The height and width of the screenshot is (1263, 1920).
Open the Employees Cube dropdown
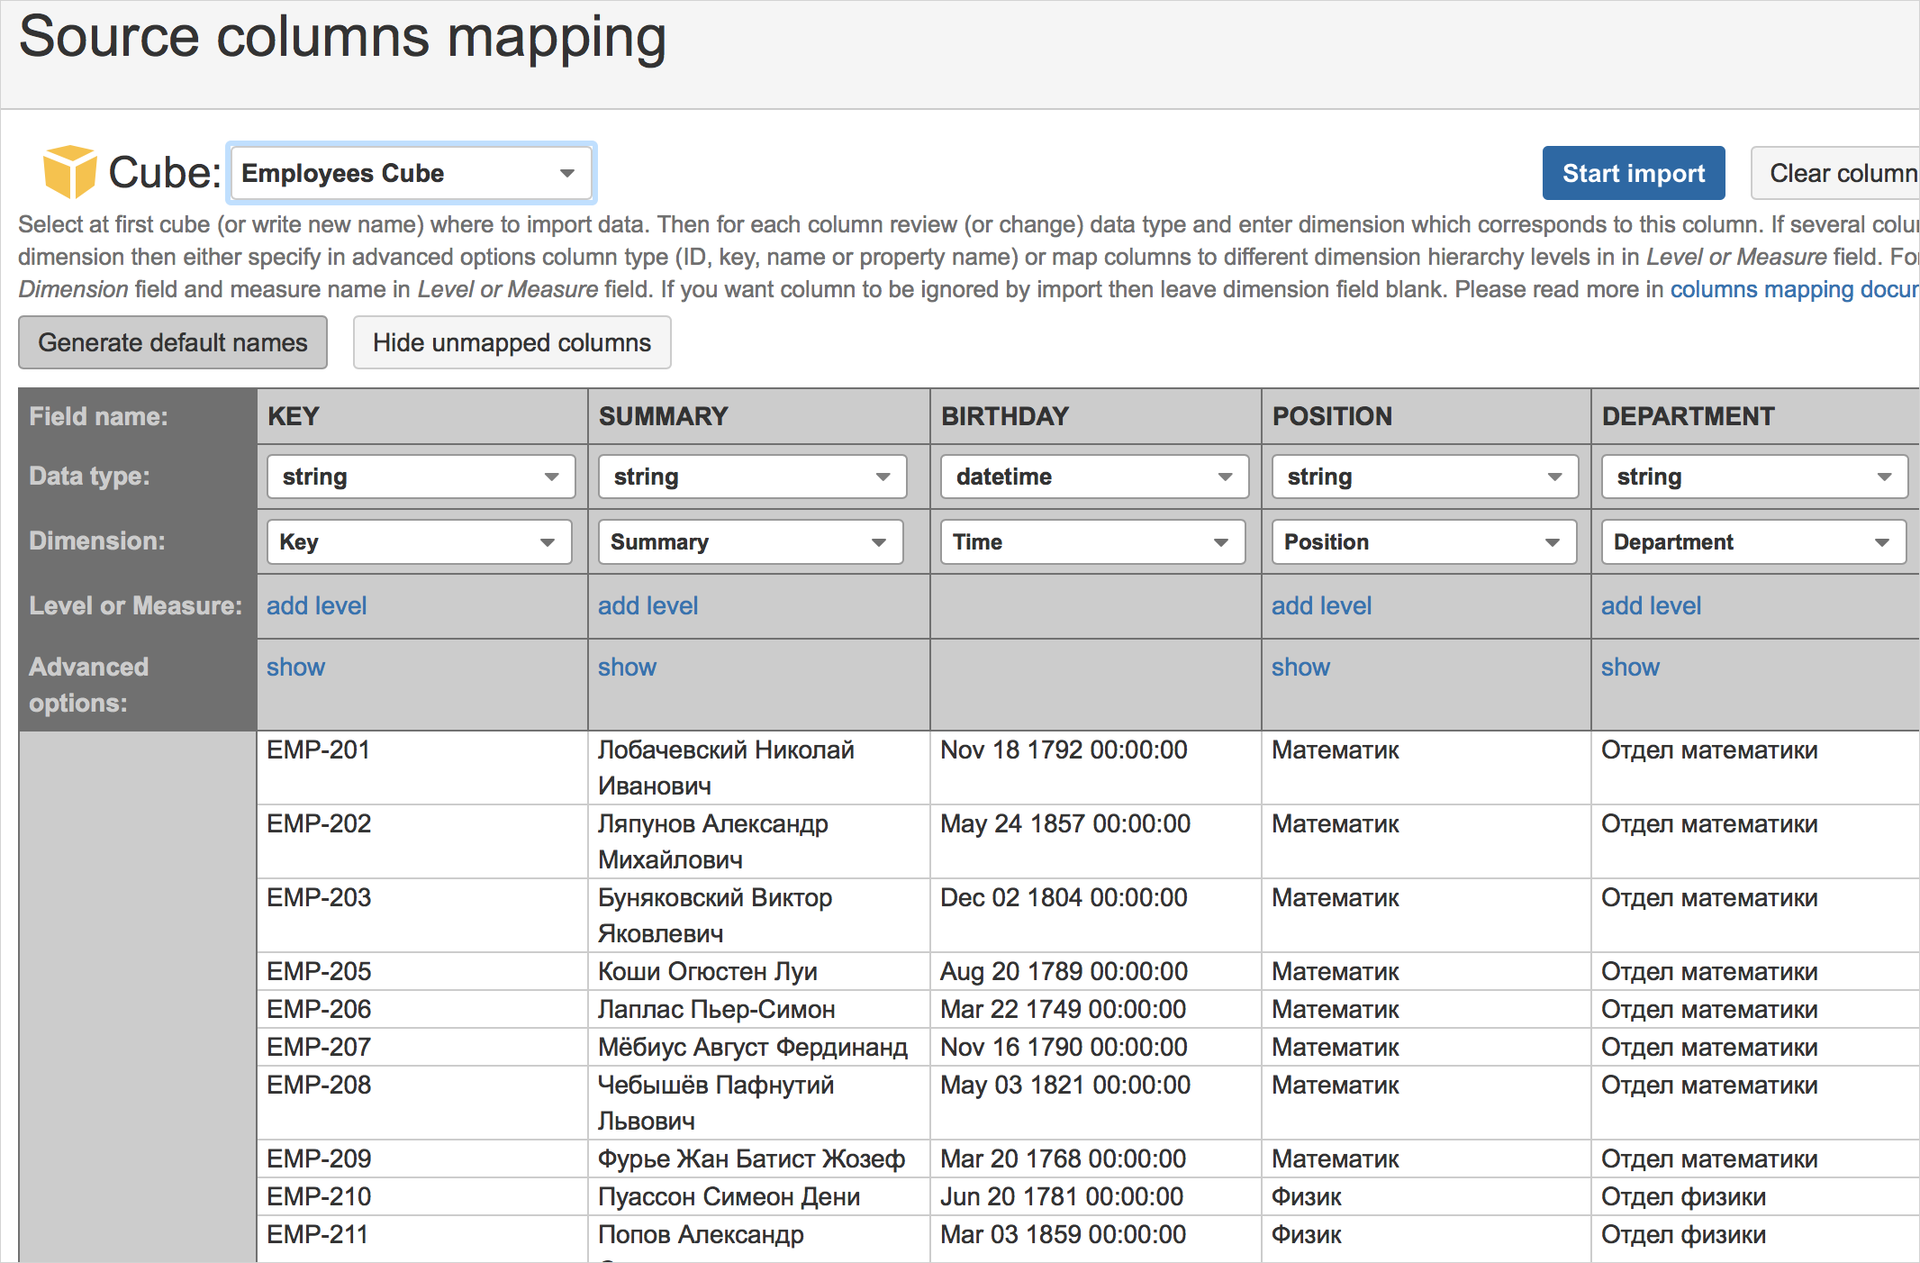pyautogui.click(x=411, y=173)
